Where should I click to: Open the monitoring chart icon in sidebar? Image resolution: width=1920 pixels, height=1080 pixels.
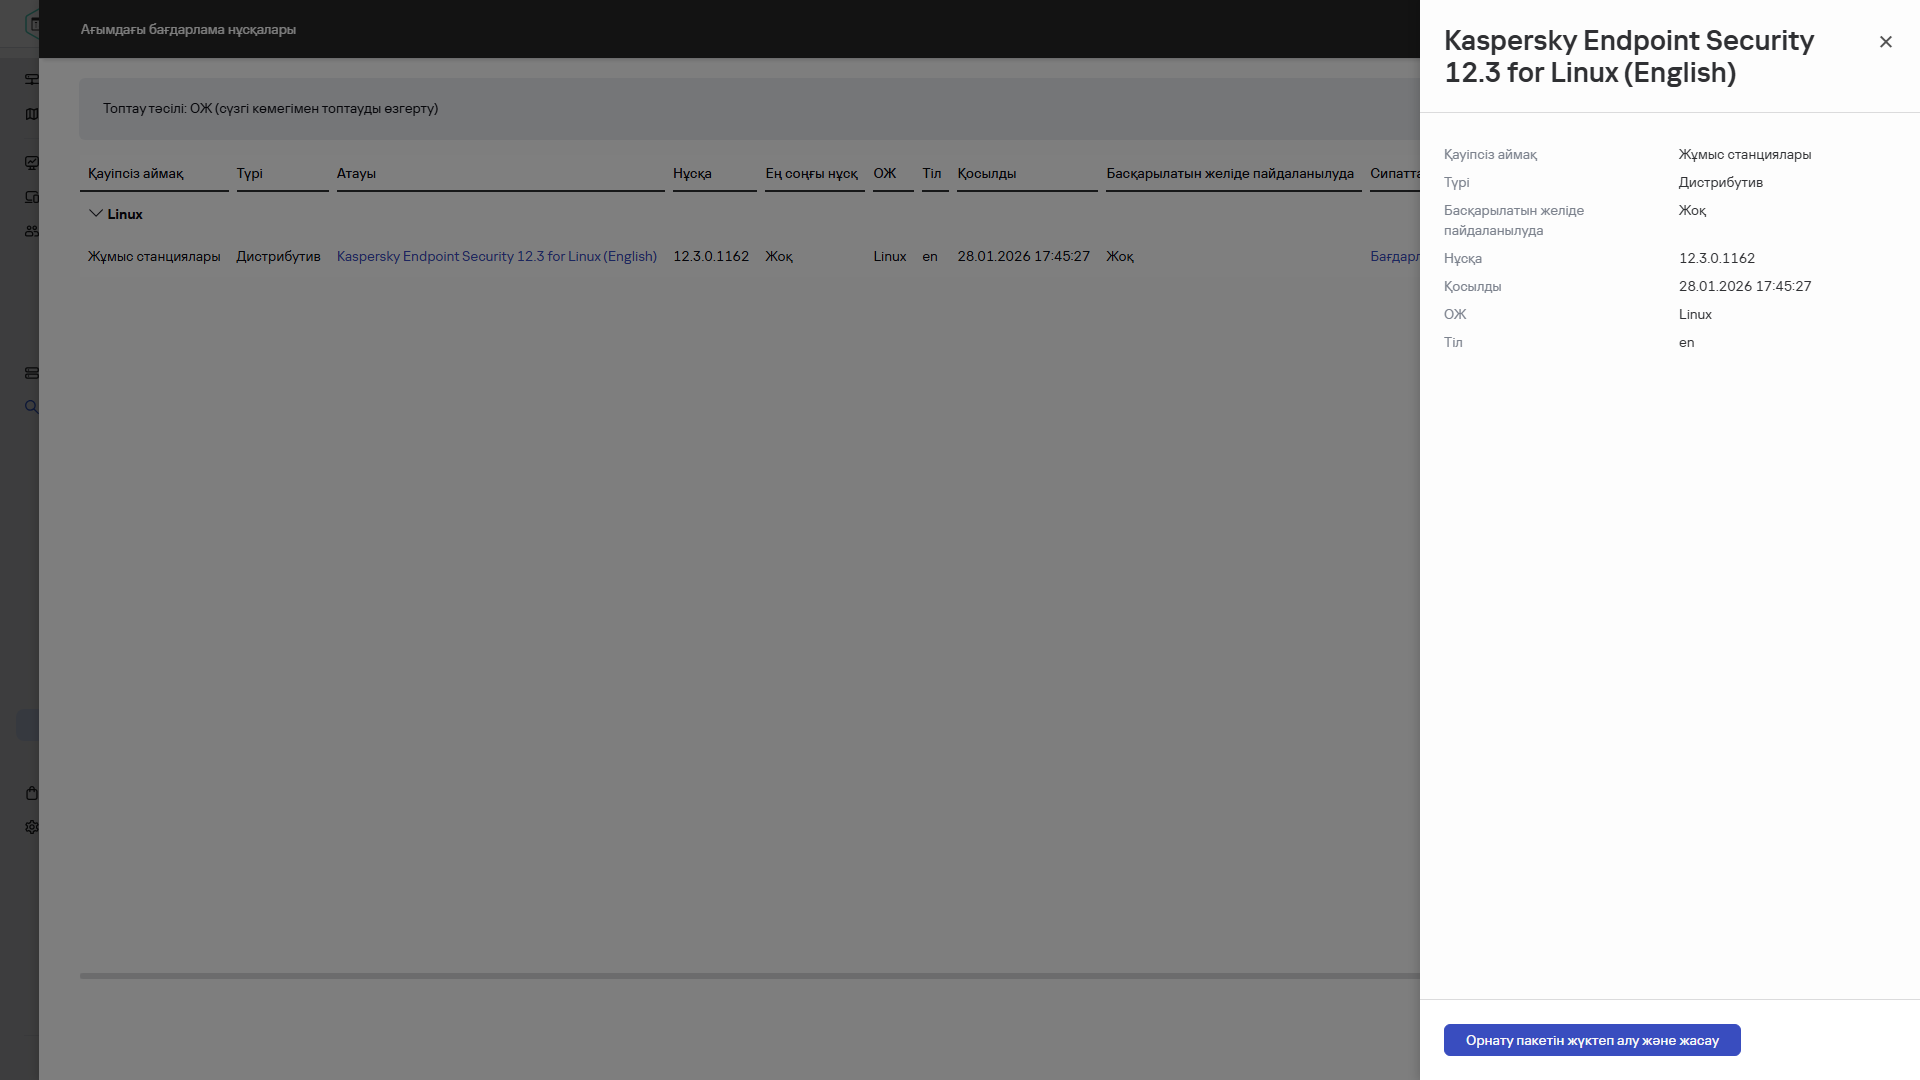coord(32,162)
